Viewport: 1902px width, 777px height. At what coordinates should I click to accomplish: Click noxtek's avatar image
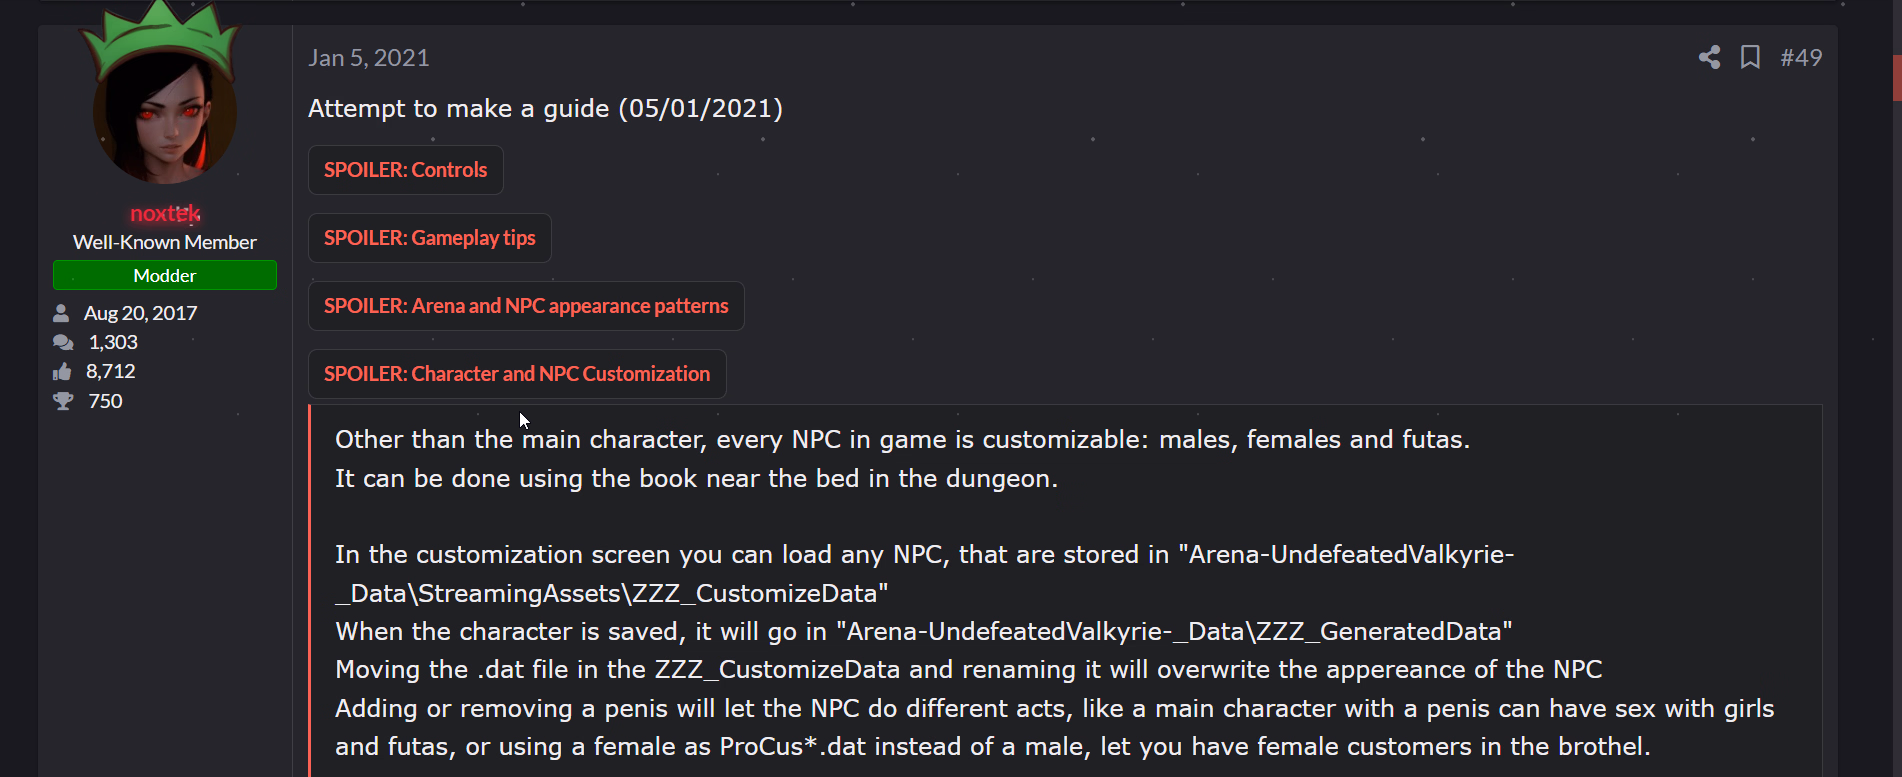pos(165,110)
